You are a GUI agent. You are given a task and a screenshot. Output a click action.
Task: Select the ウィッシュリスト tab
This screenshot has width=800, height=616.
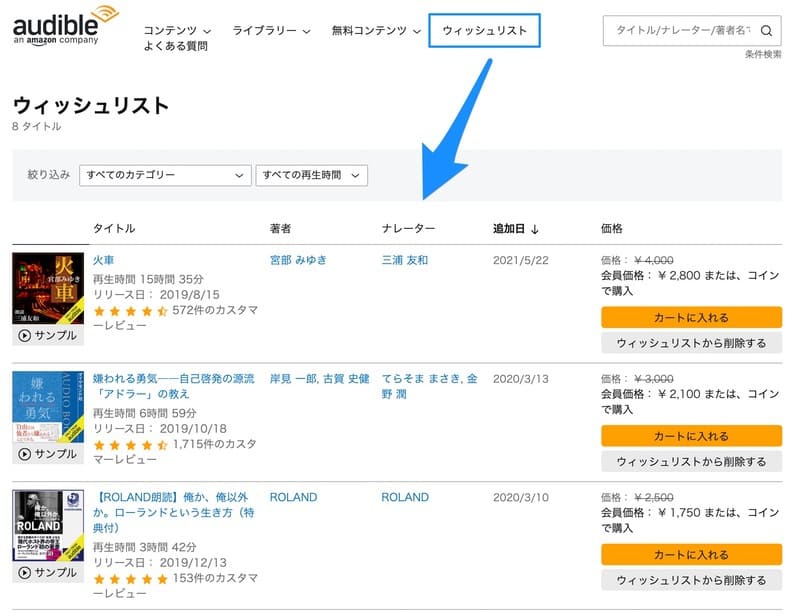click(x=484, y=31)
